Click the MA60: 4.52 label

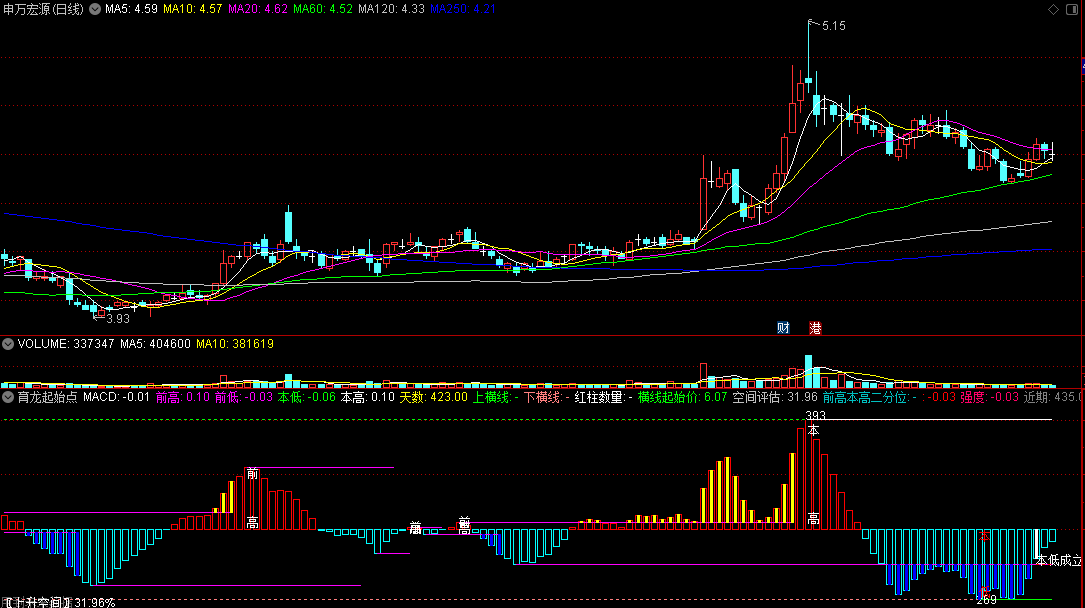[322, 9]
